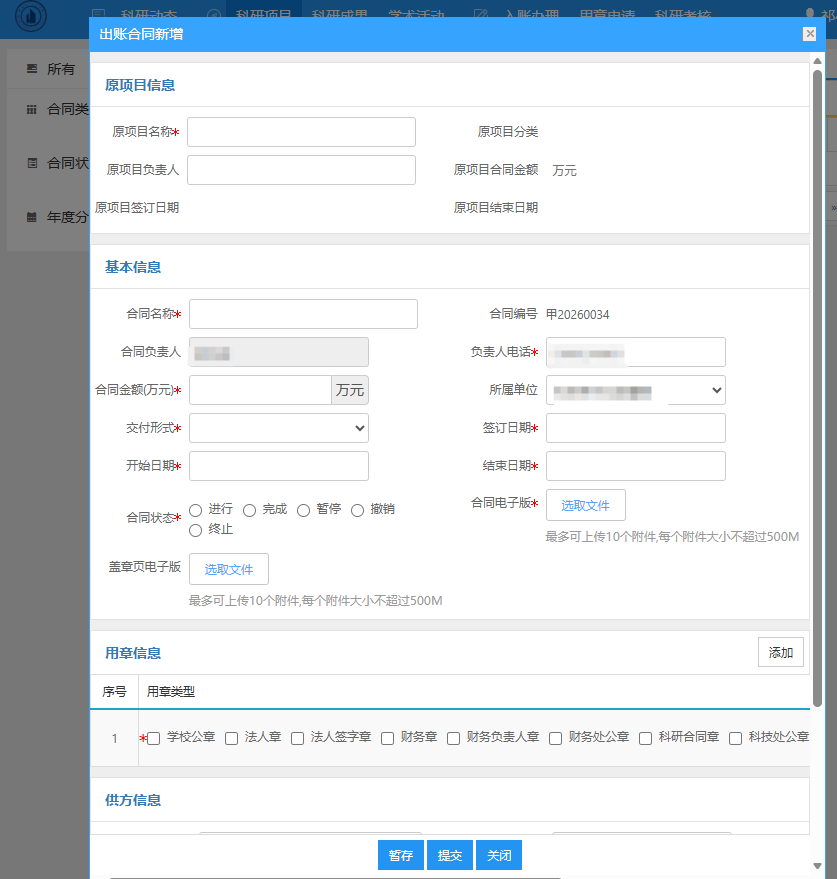The image size is (837, 879).
Task: Click 选取文件 for 盖章页电子版
Action: 229,569
